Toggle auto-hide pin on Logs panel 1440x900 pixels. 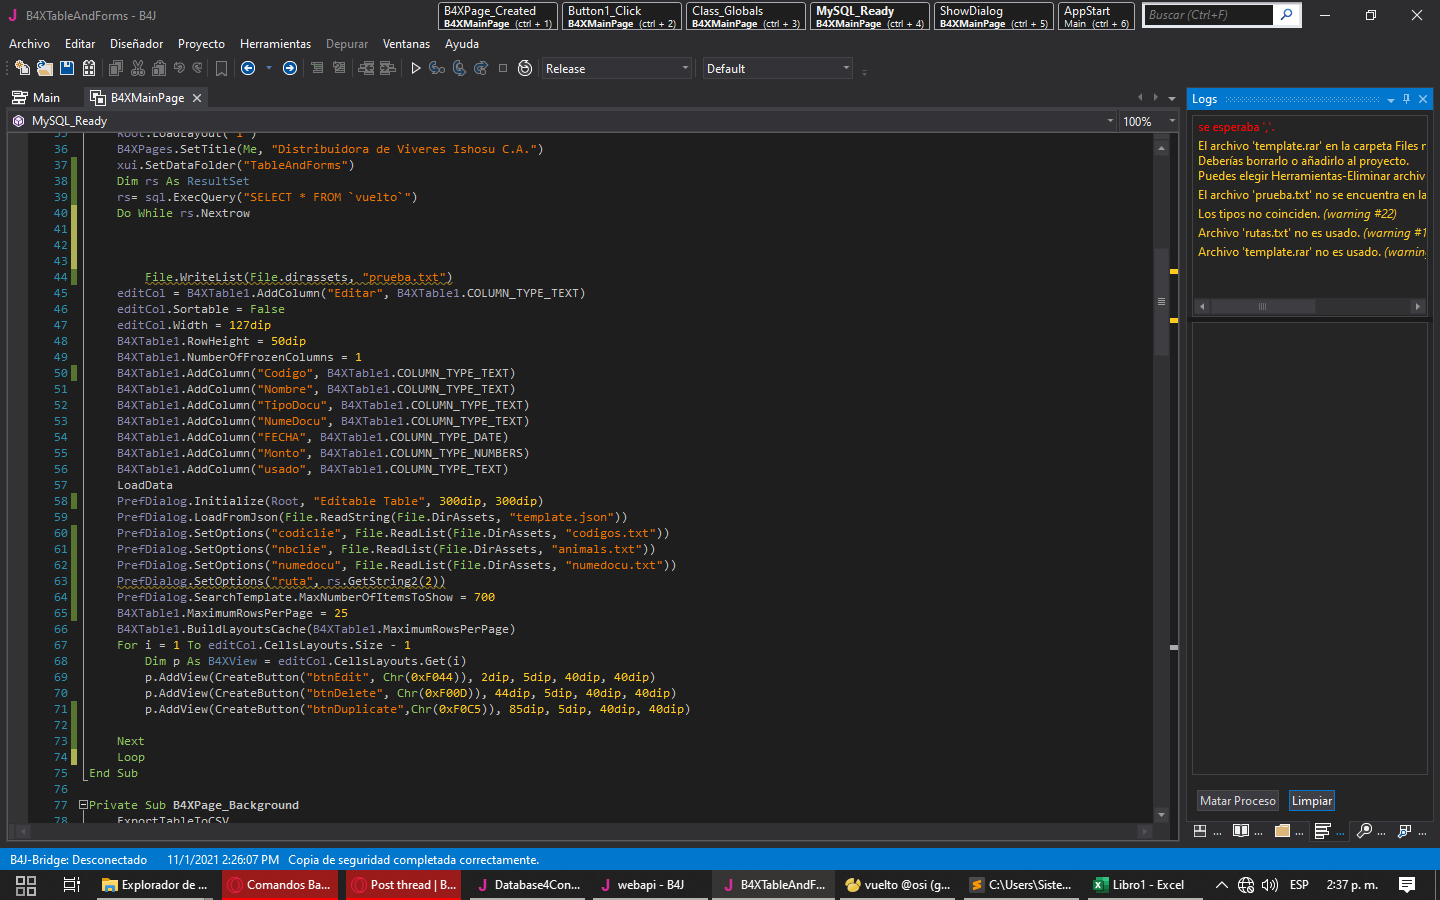(1406, 99)
